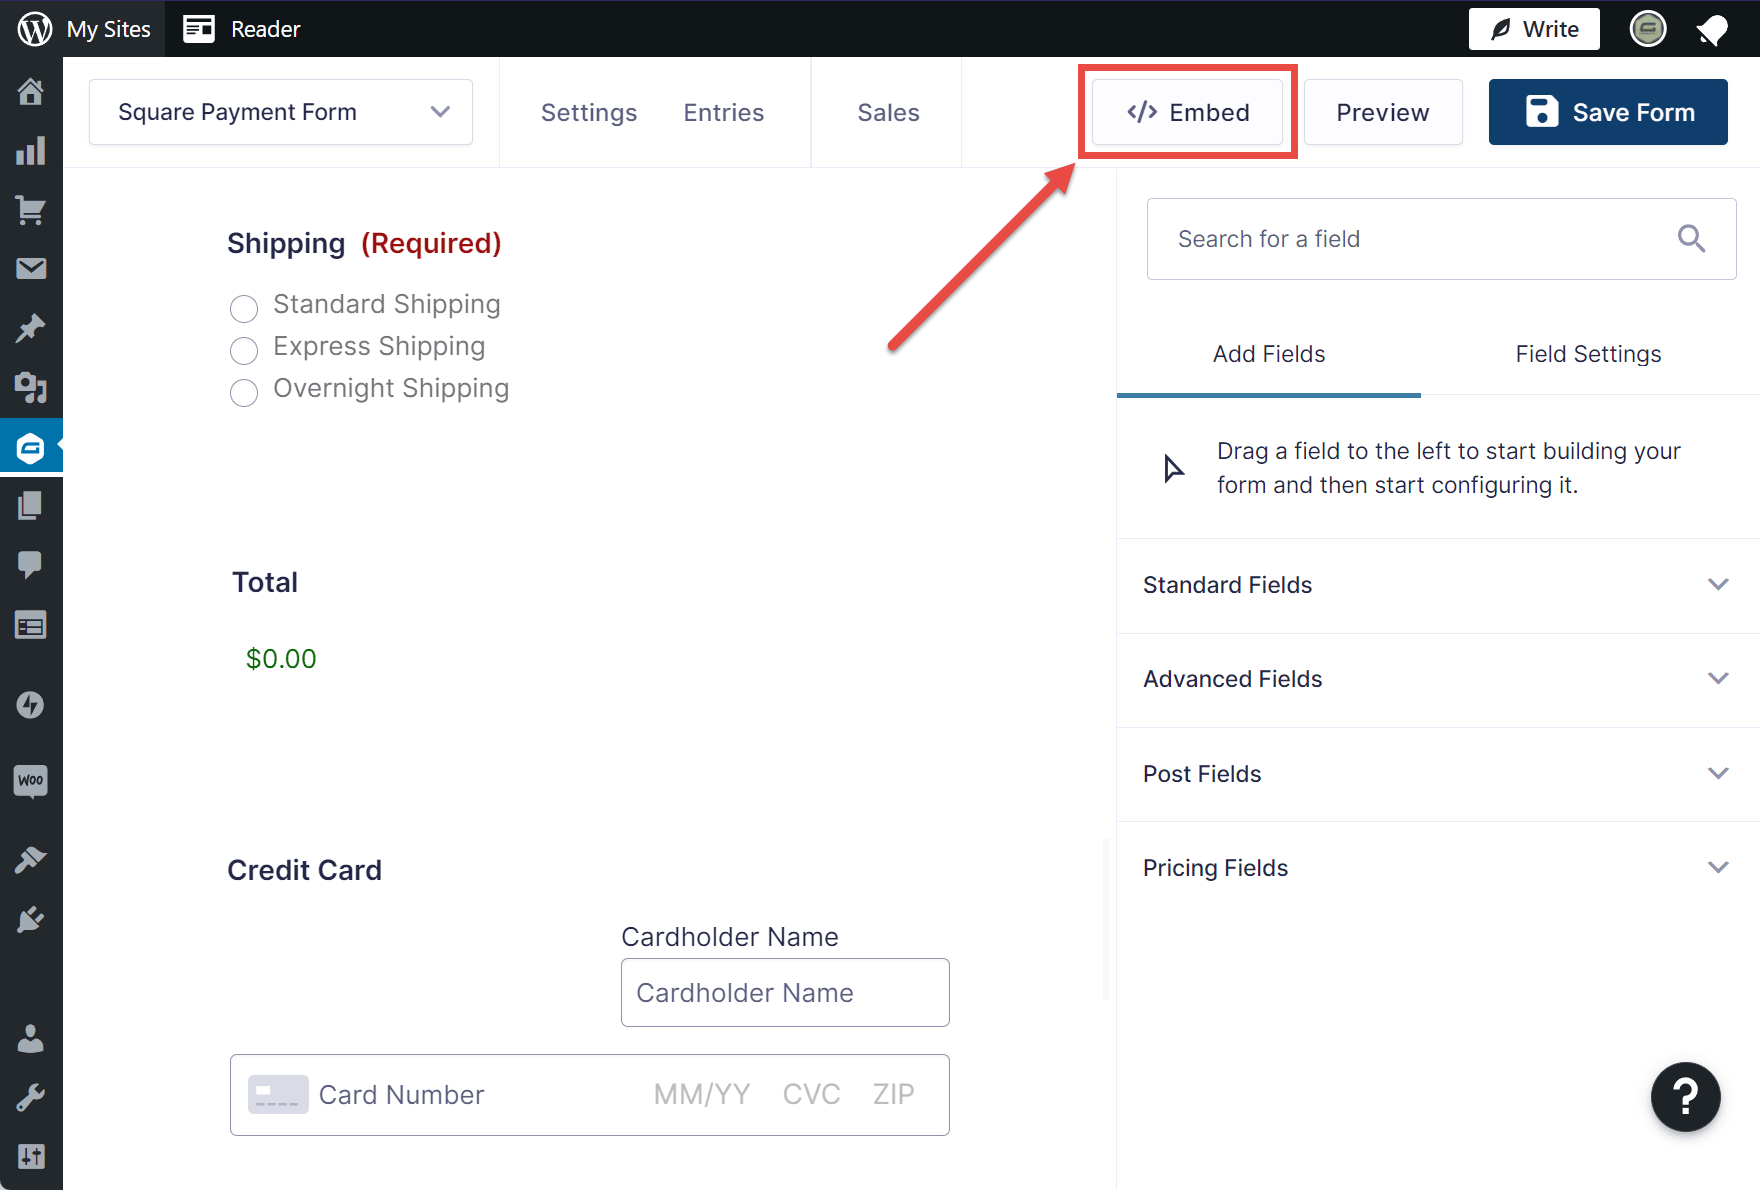Open the Inbox mail icon

pos(31,269)
